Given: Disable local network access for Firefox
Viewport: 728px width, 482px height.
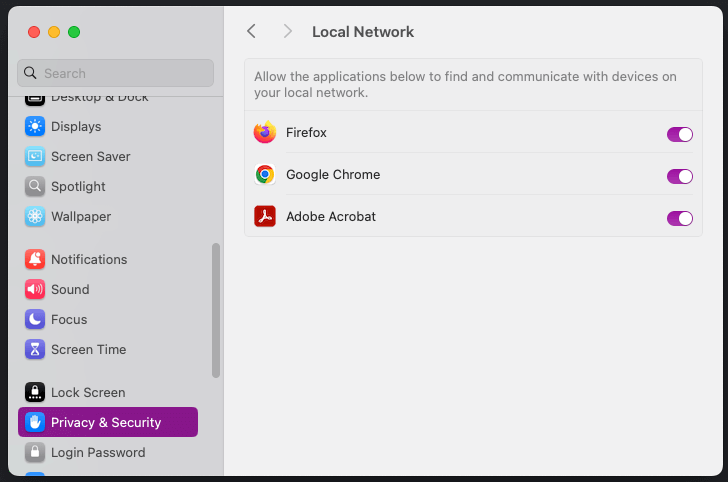Looking at the screenshot, I should [x=679, y=134].
